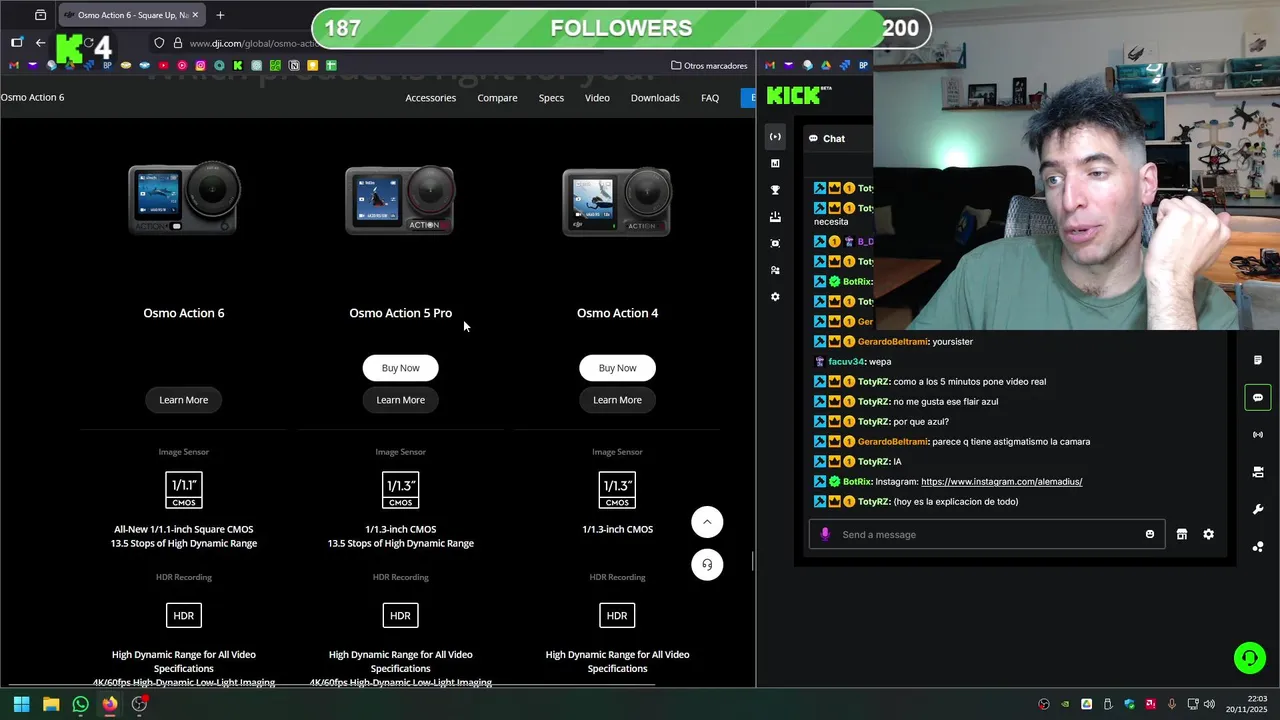Open FAQ in the top navigation

click(710, 98)
